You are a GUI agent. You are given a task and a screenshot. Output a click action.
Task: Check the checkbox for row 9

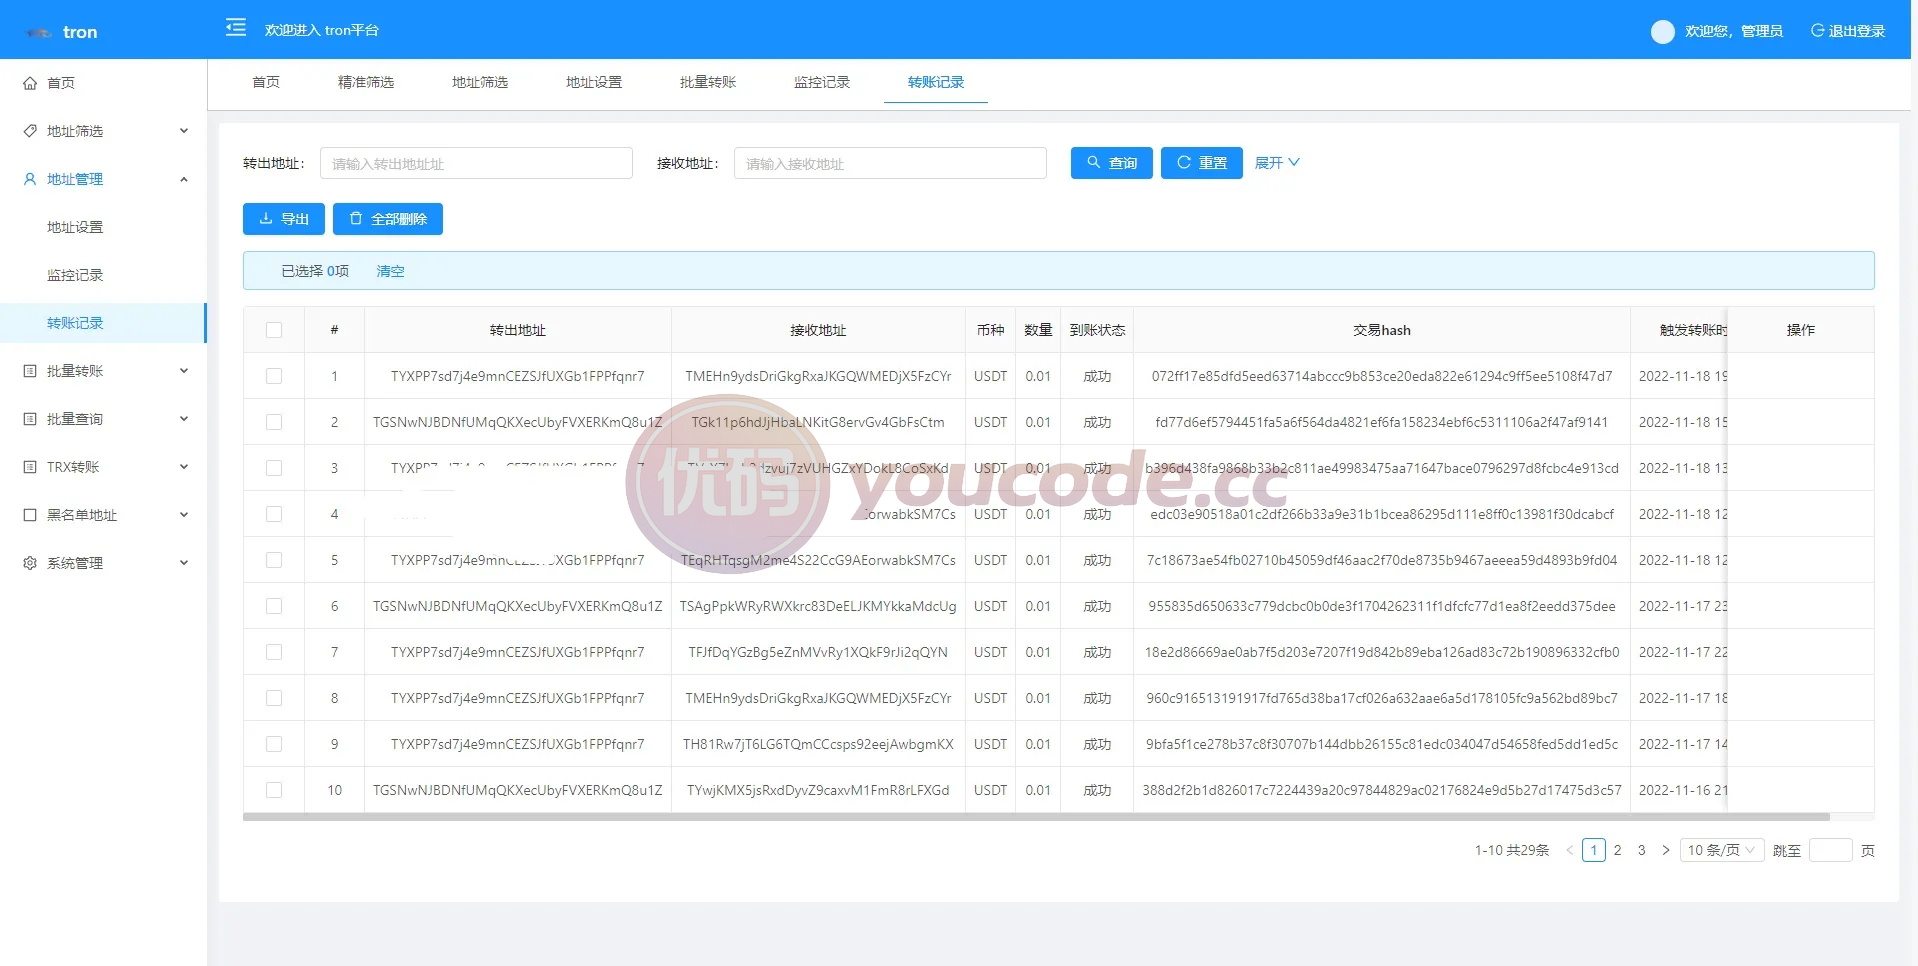pyautogui.click(x=274, y=744)
